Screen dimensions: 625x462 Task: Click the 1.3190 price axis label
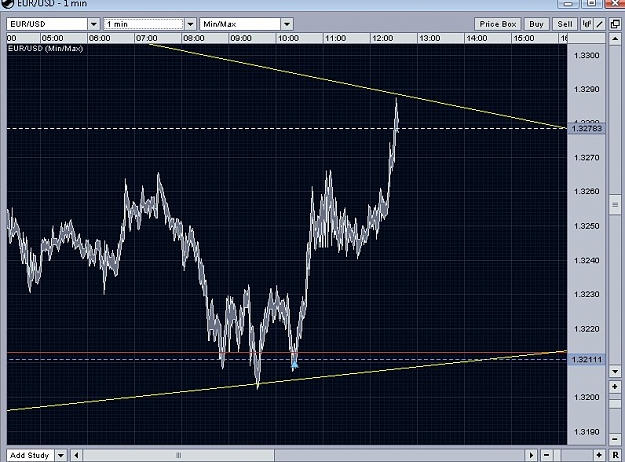point(586,432)
